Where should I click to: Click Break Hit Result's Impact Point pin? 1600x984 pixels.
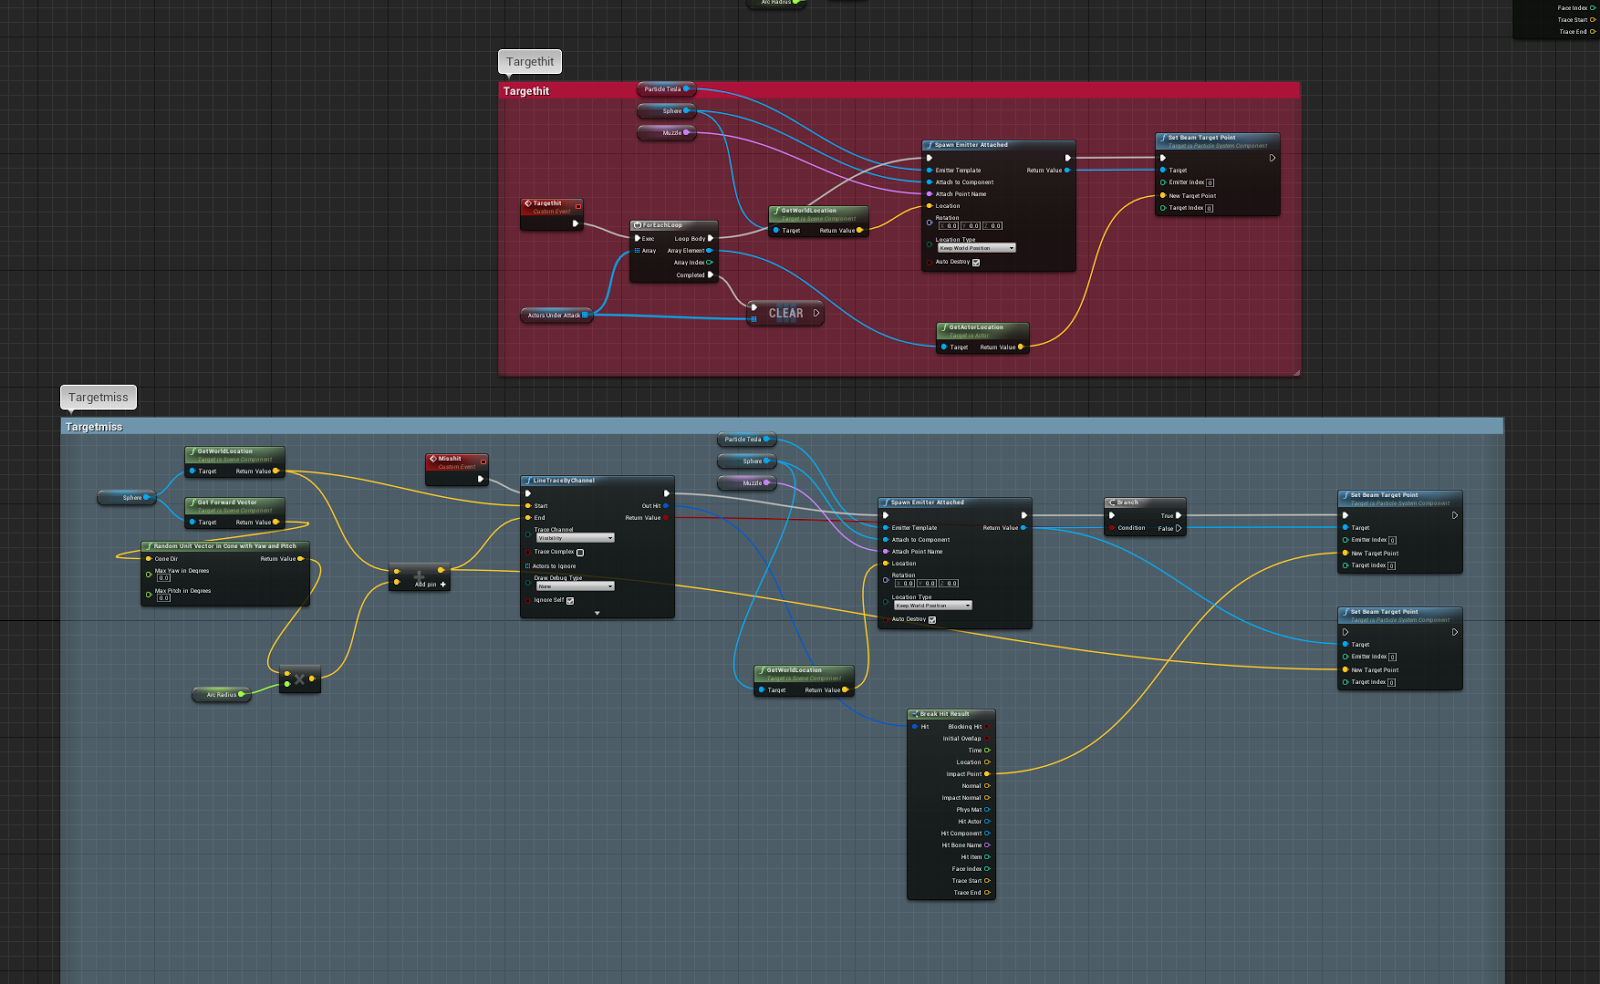(987, 774)
